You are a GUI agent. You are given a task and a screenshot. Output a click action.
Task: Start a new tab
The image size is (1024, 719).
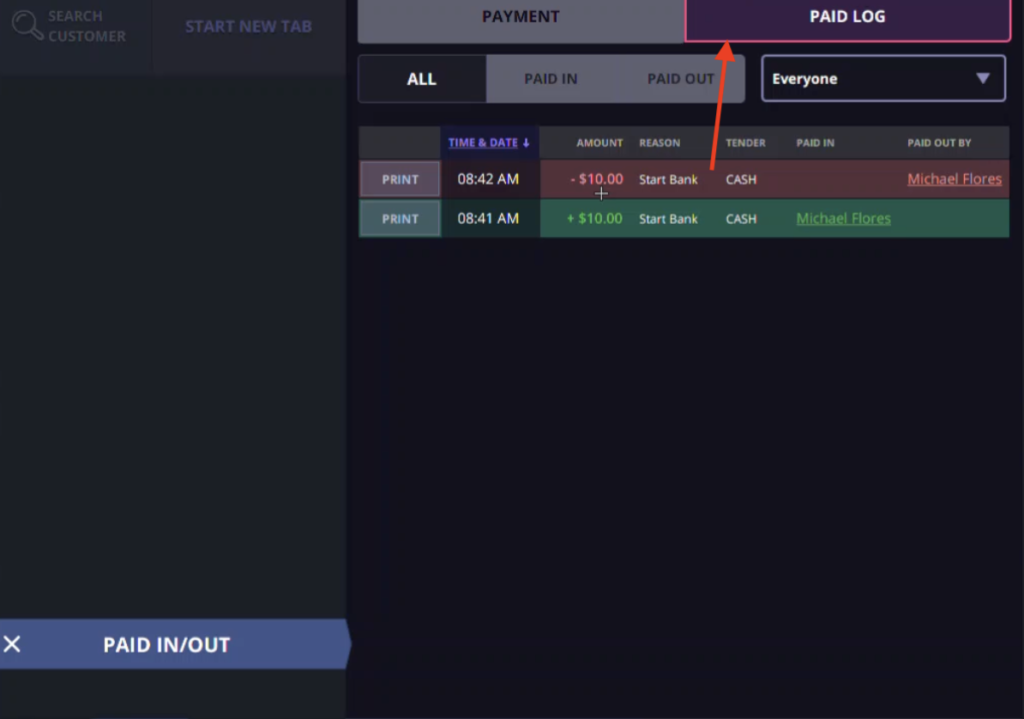[248, 26]
